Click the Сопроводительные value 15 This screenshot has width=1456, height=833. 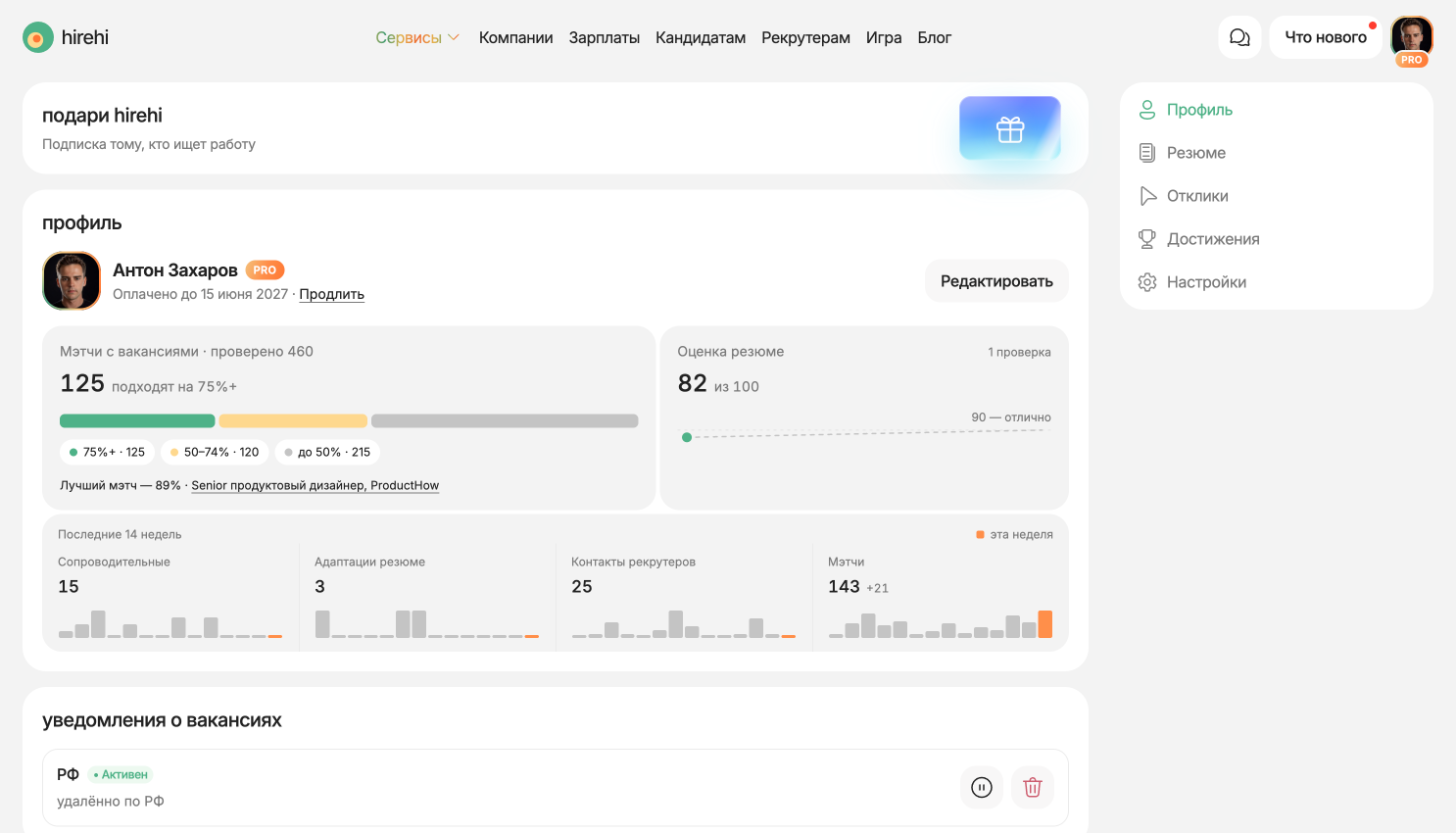[x=68, y=586]
